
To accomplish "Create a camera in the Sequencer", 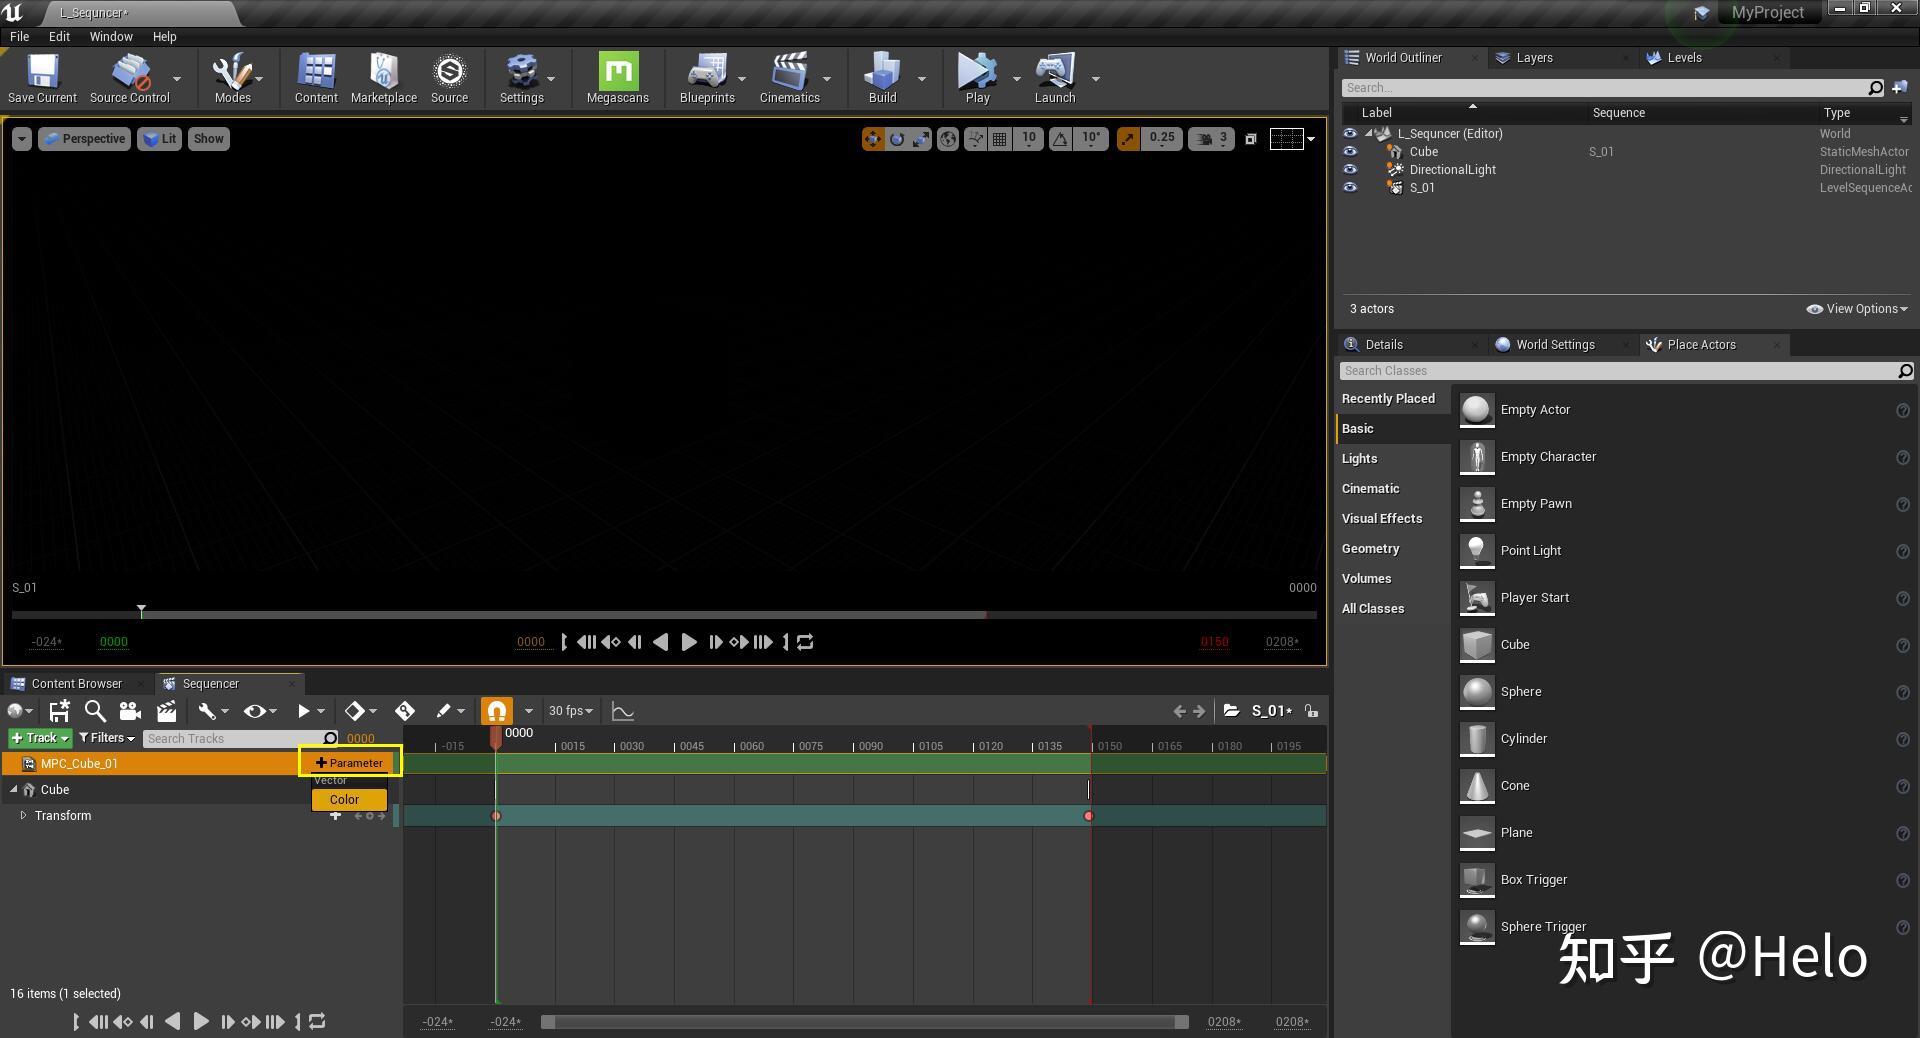I will pos(130,711).
